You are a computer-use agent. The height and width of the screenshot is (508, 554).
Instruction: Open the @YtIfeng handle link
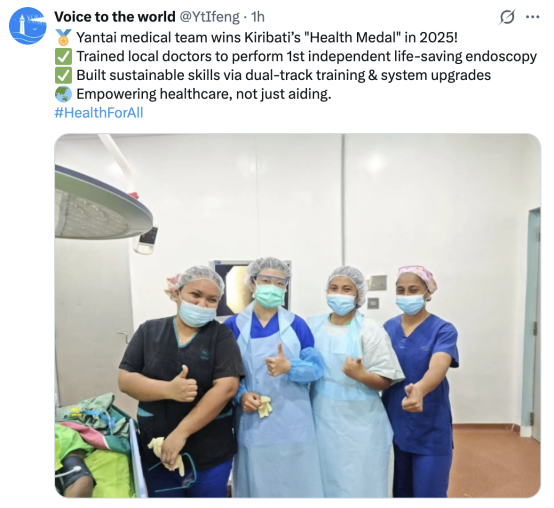pyautogui.click(x=210, y=17)
